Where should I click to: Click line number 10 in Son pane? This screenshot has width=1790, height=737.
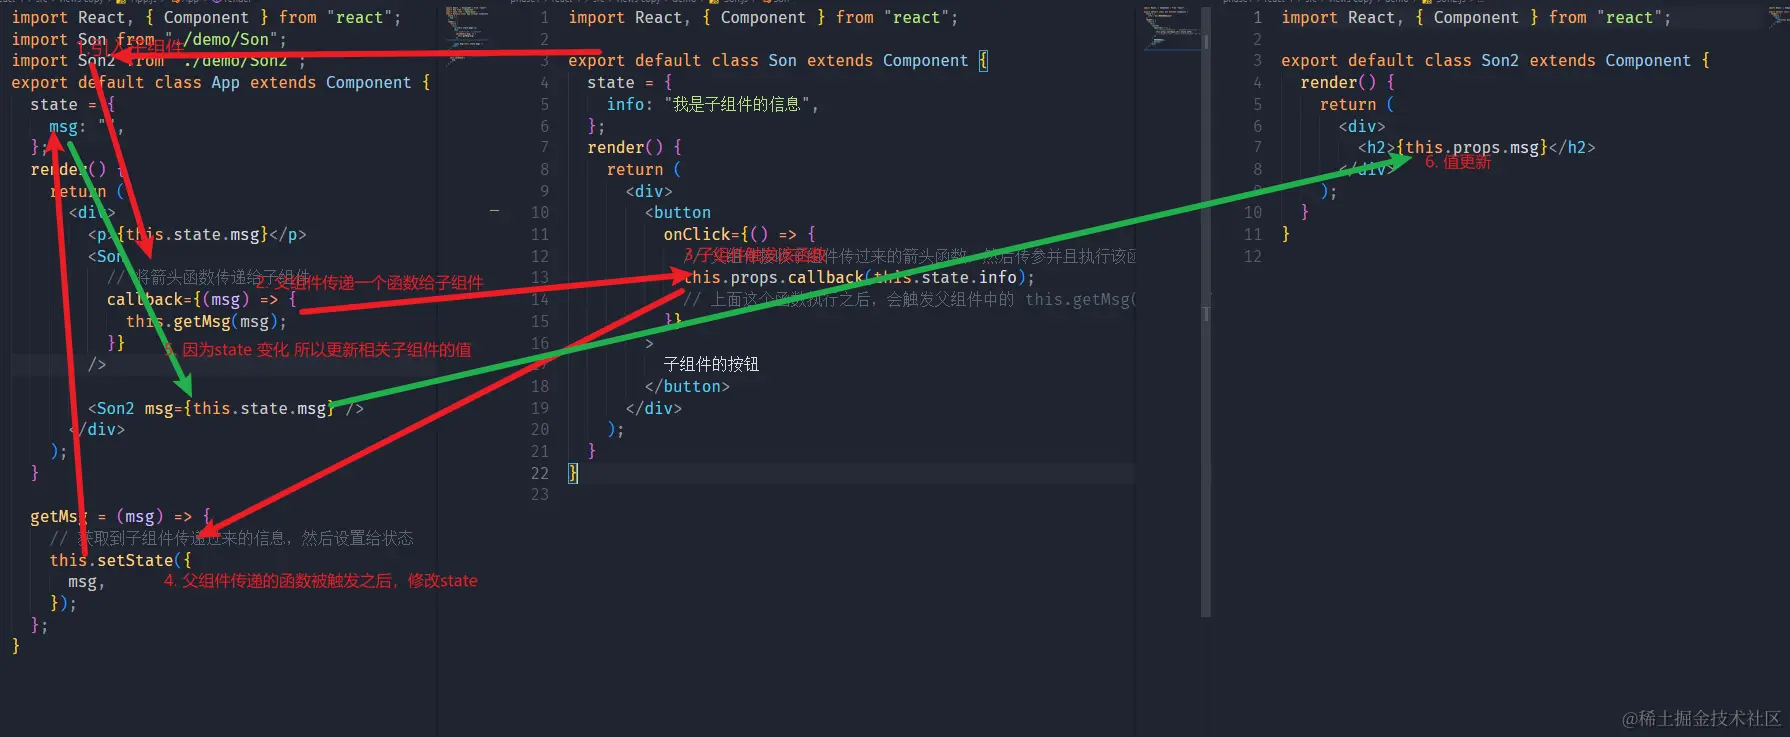540,212
